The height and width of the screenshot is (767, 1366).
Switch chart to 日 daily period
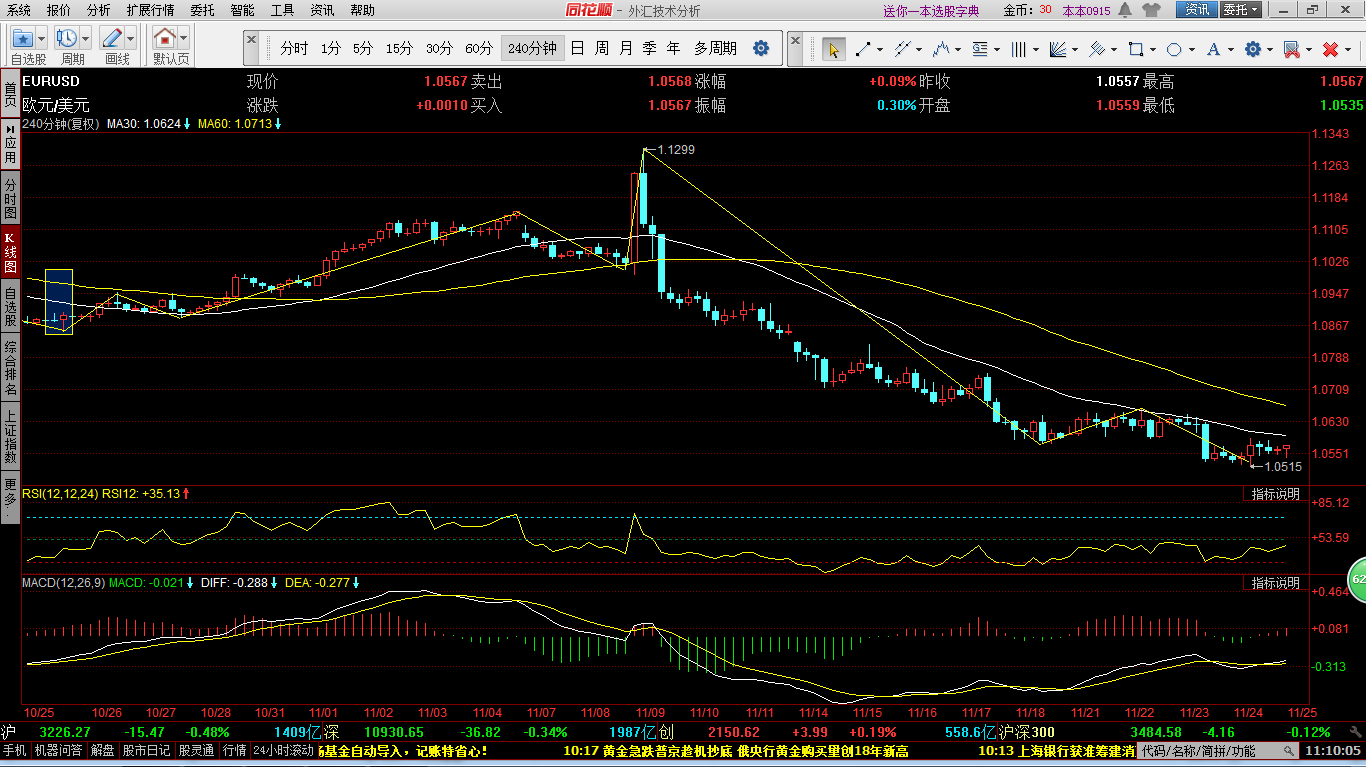(x=577, y=48)
